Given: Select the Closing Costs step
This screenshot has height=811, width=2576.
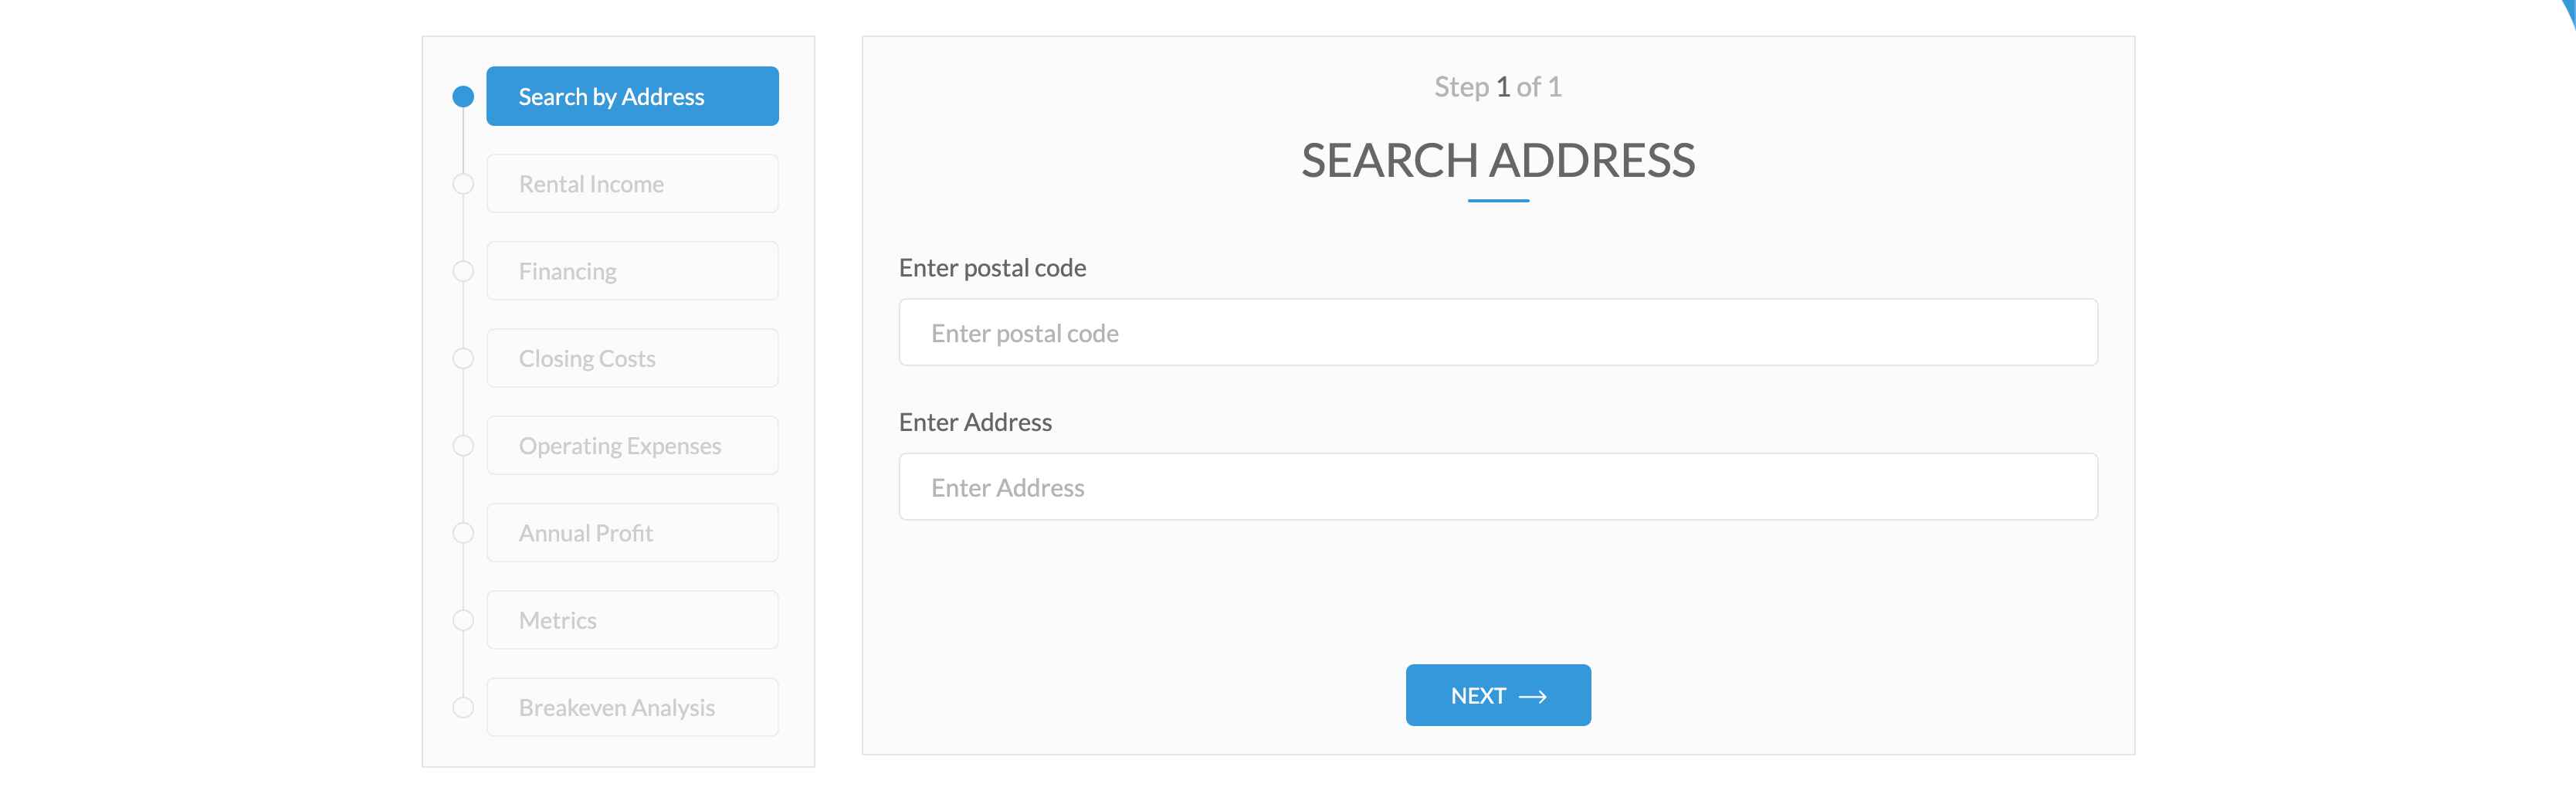Looking at the screenshot, I should click(632, 358).
